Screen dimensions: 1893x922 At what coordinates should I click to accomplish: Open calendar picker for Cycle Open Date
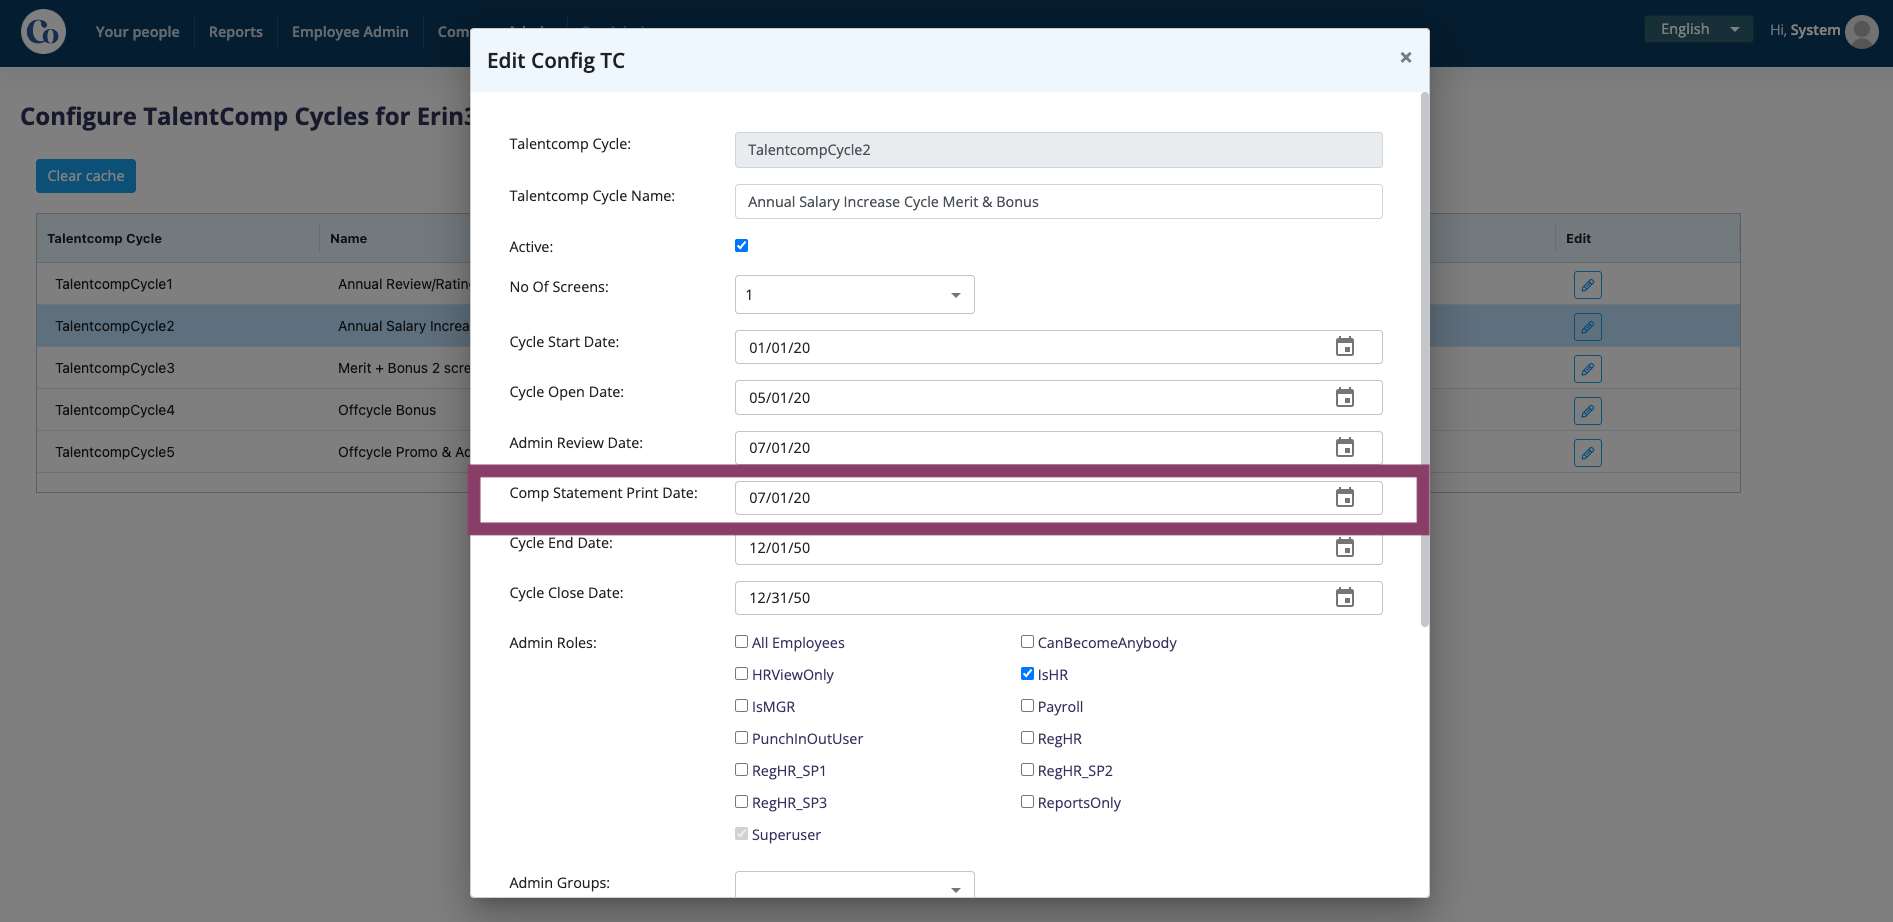click(x=1345, y=397)
